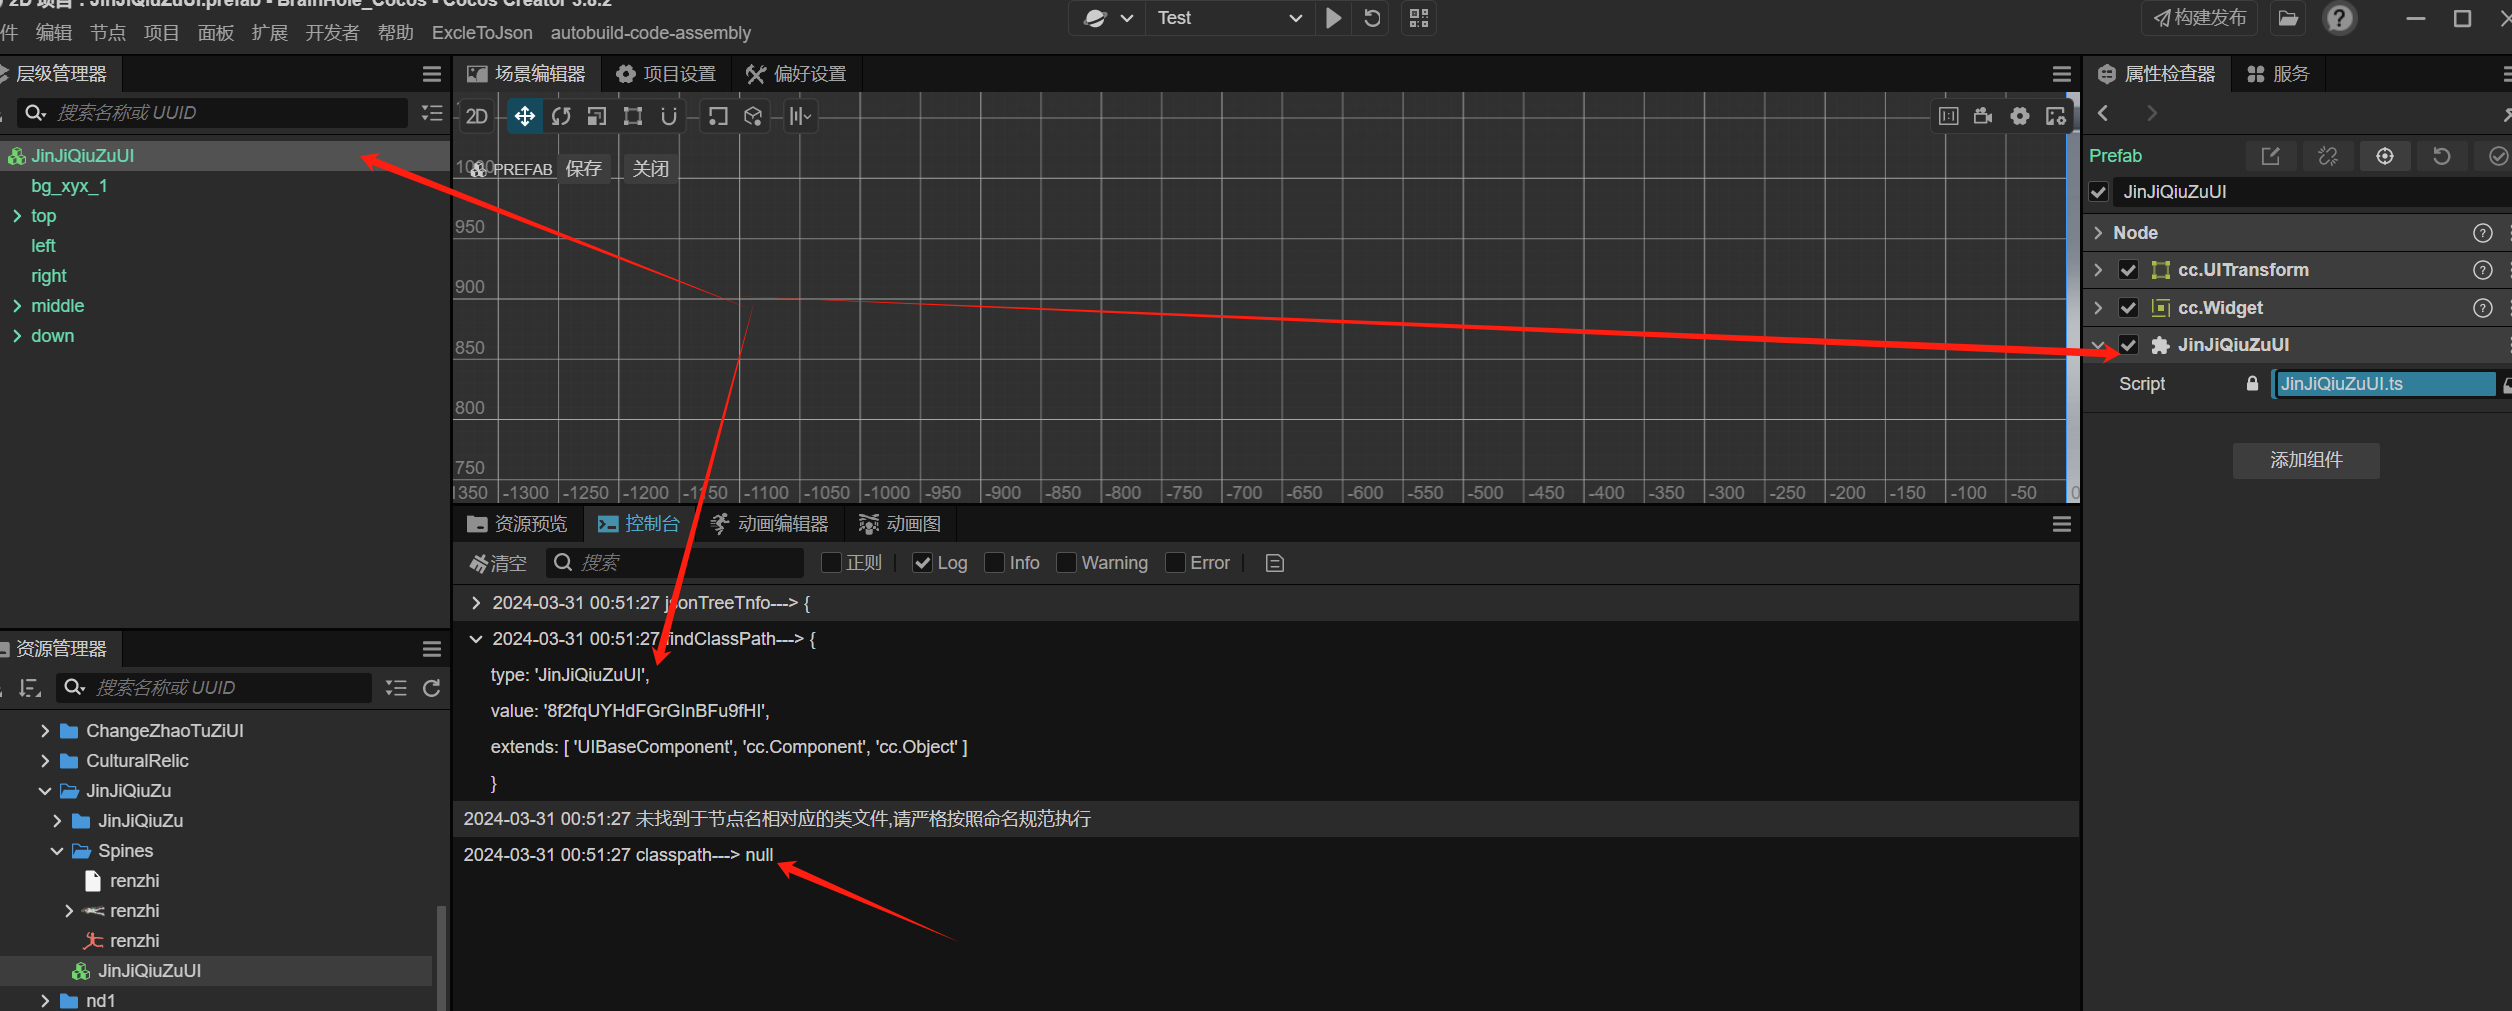Image resolution: width=2512 pixels, height=1011 pixels.
Task: Click the 1:1 reference resolution icon
Action: tap(1948, 116)
